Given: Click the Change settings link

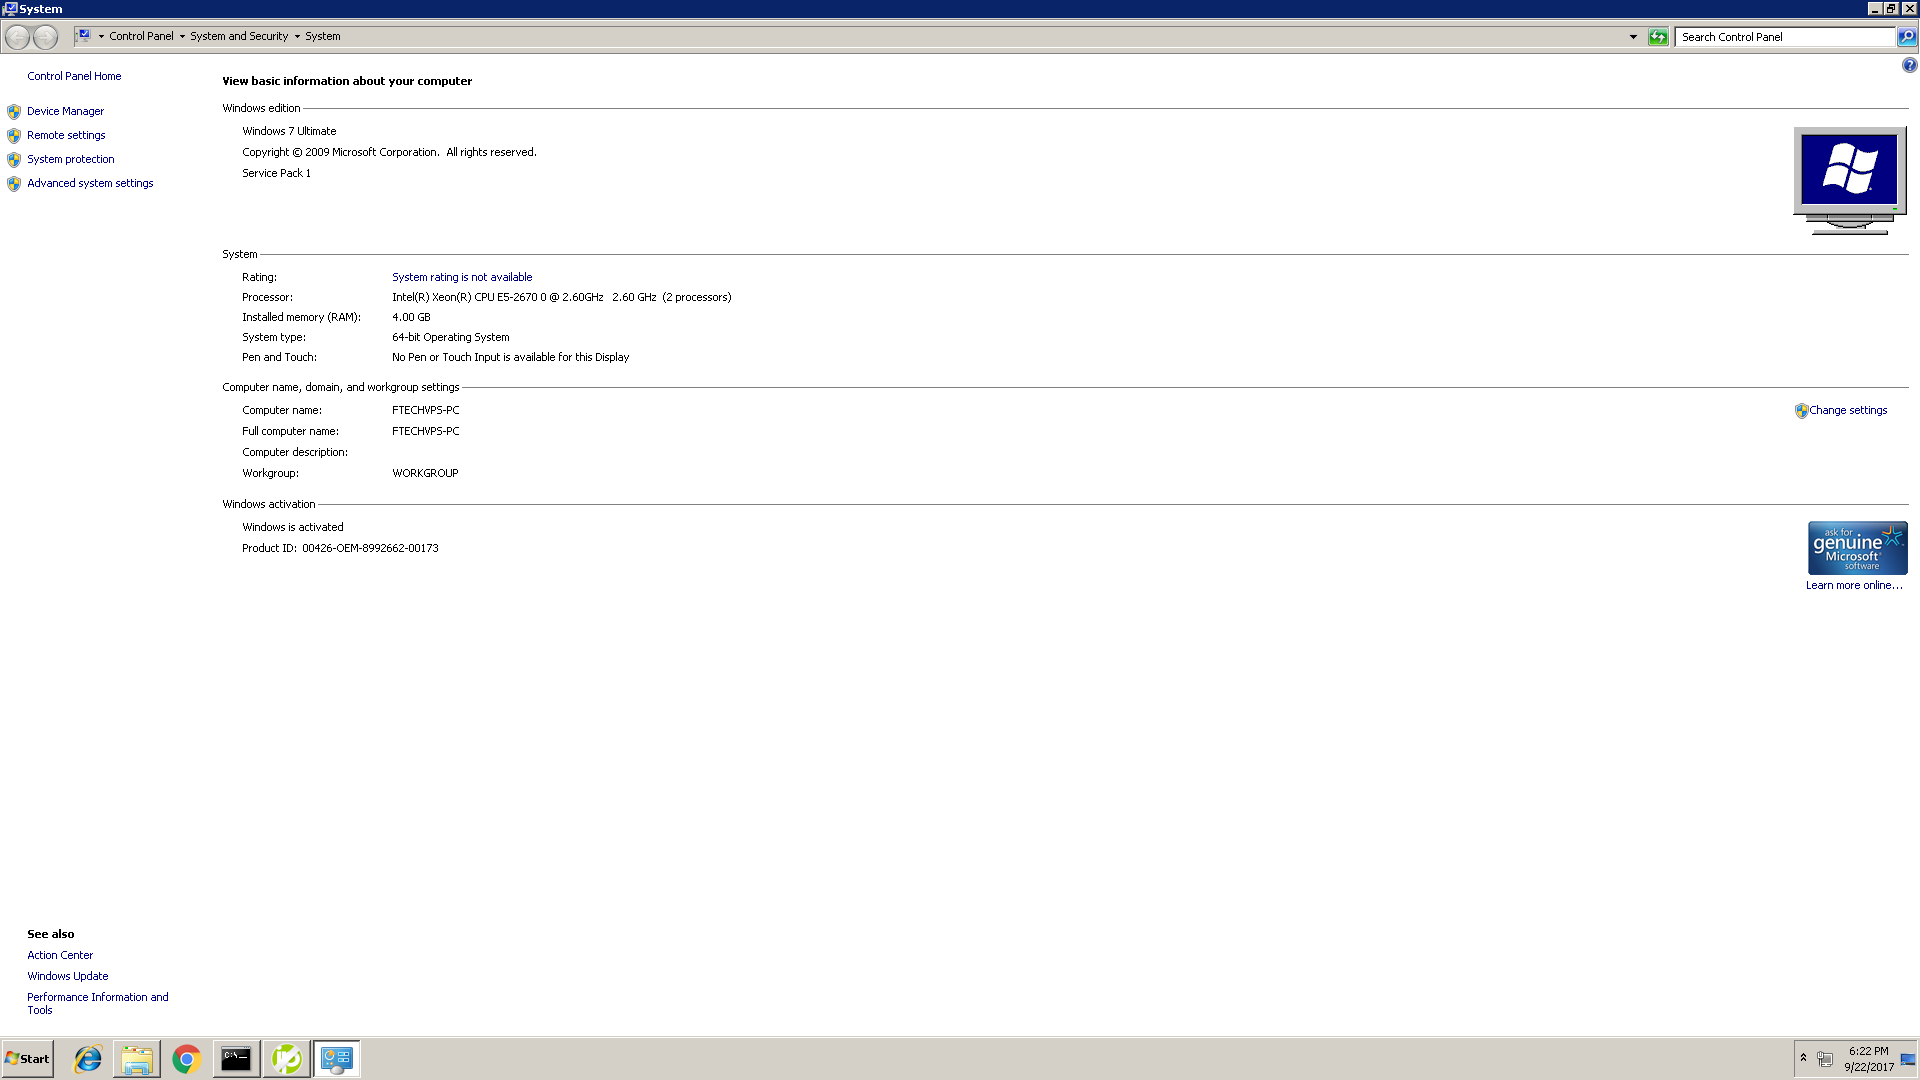Looking at the screenshot, I should point(1847,410).
